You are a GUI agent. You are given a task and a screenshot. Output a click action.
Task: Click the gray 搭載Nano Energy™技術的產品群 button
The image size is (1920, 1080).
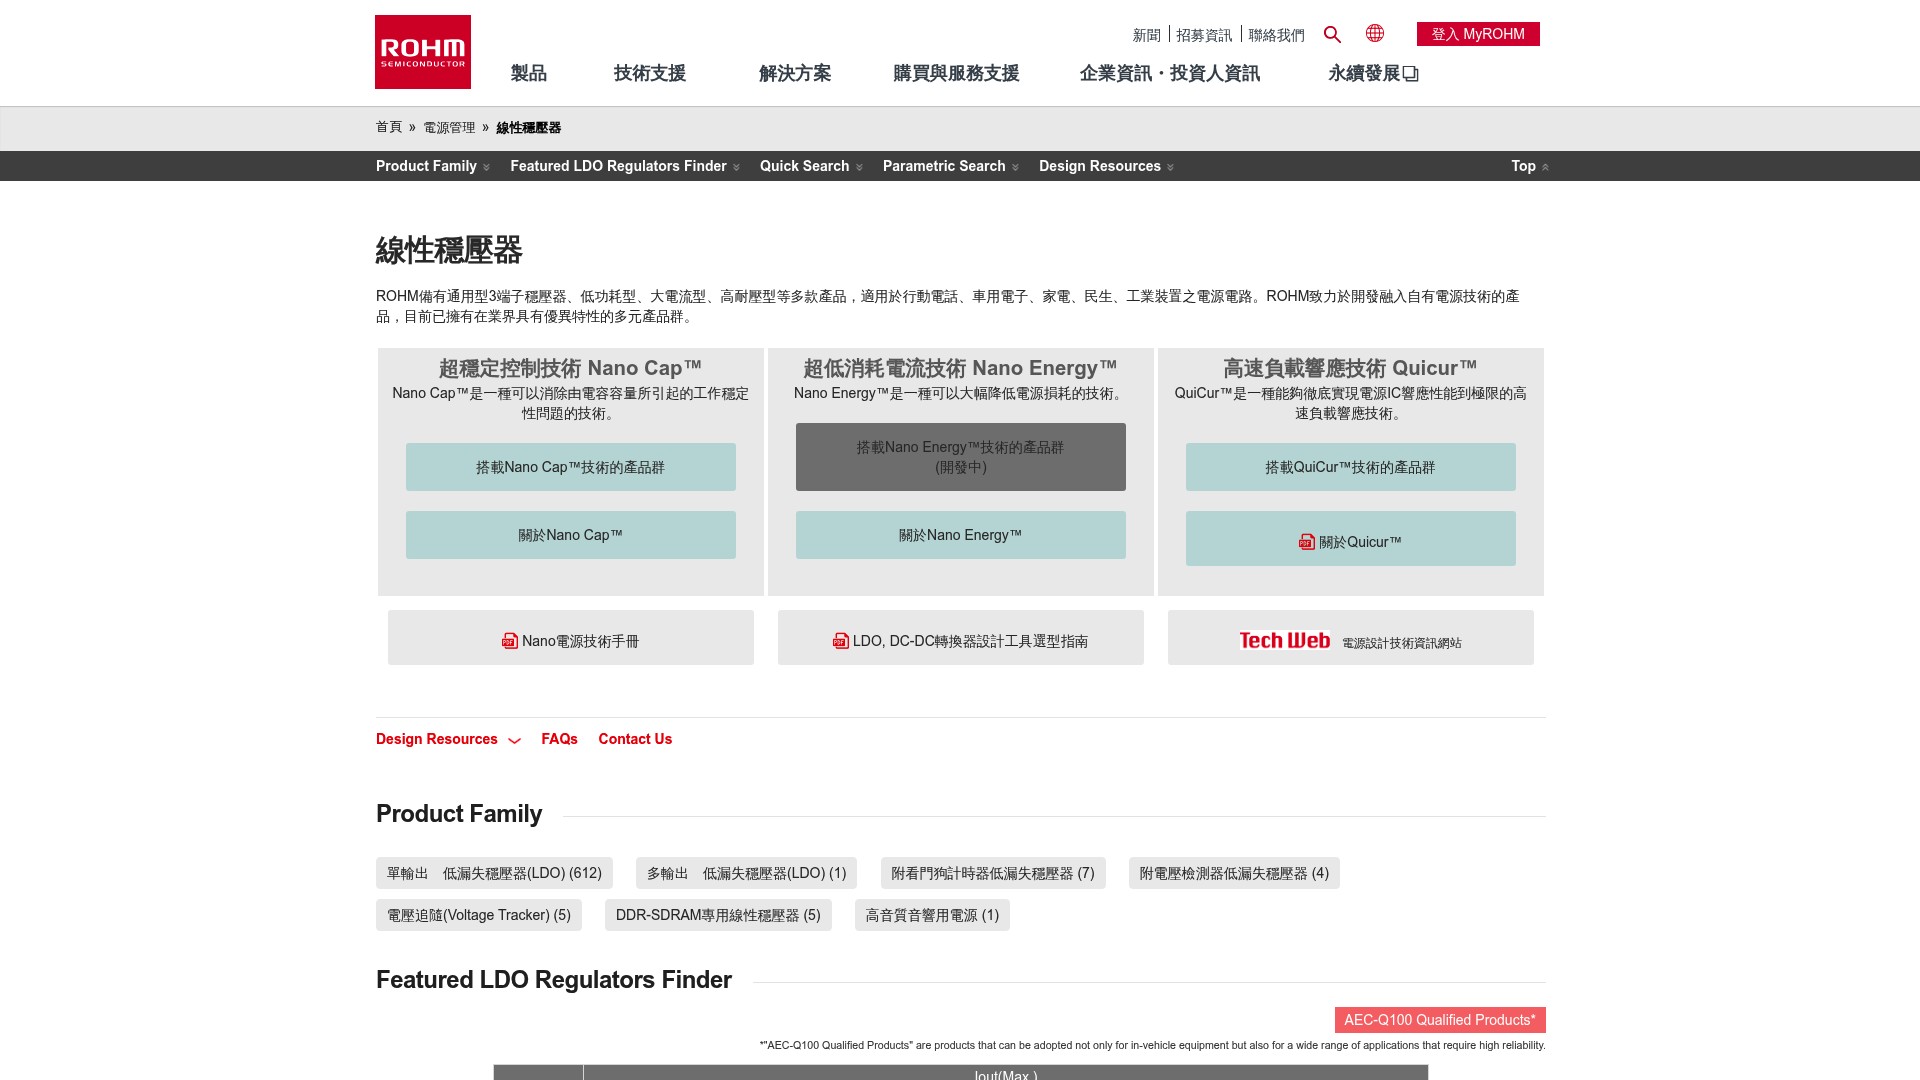[961, 457]
